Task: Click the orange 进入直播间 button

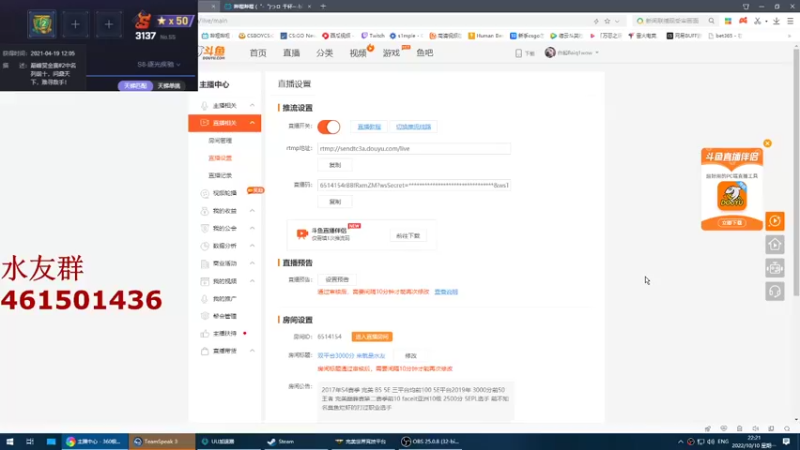Action: [372, 337]
